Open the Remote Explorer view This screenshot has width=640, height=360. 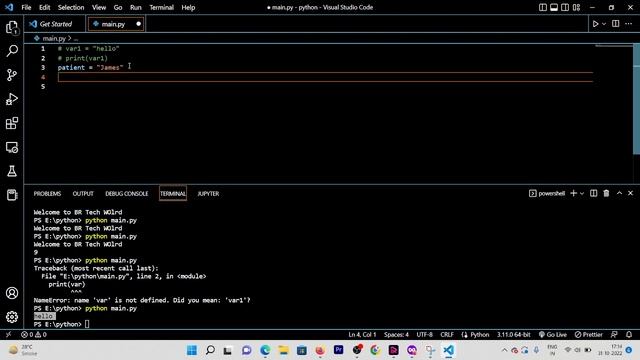click(12, 147)
